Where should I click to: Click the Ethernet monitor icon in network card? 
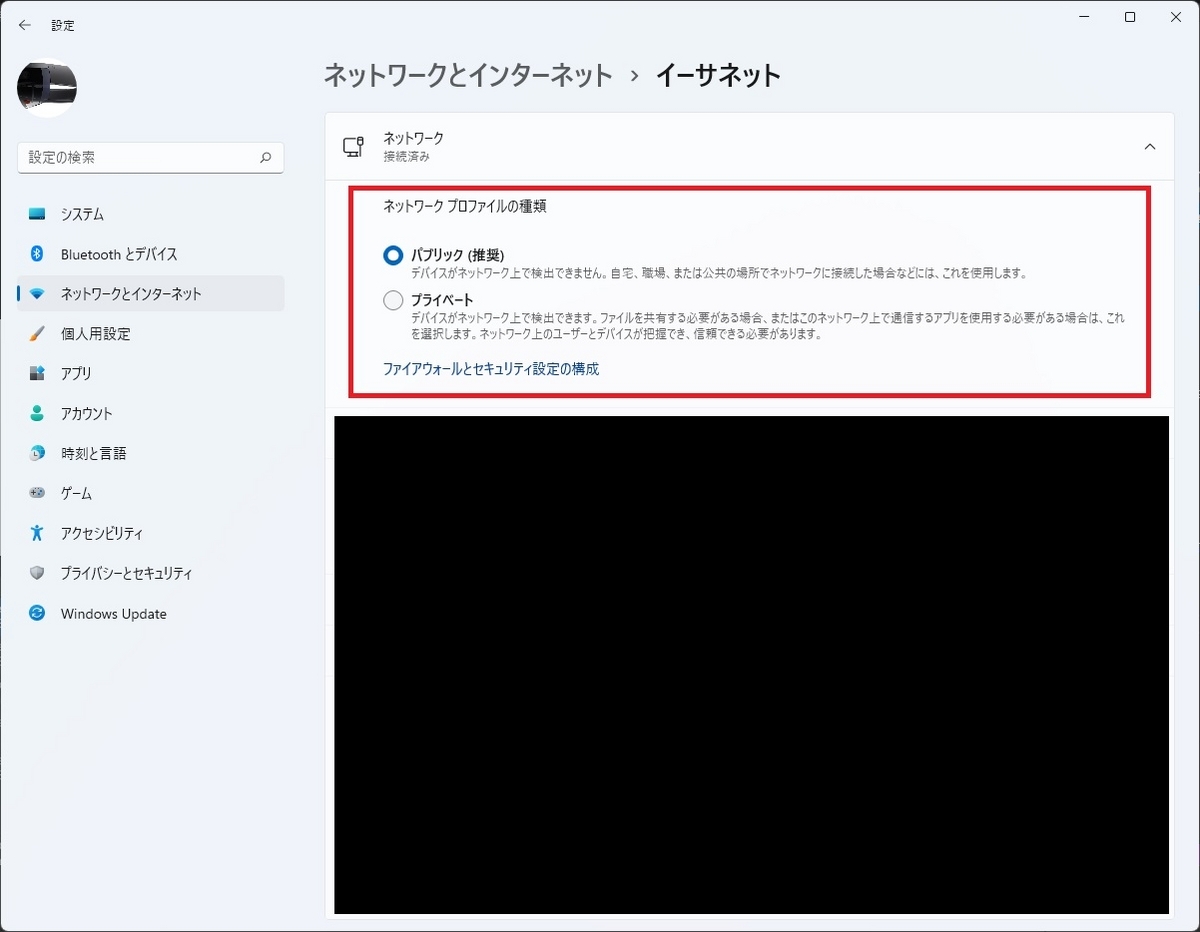(x=353, y=146)
